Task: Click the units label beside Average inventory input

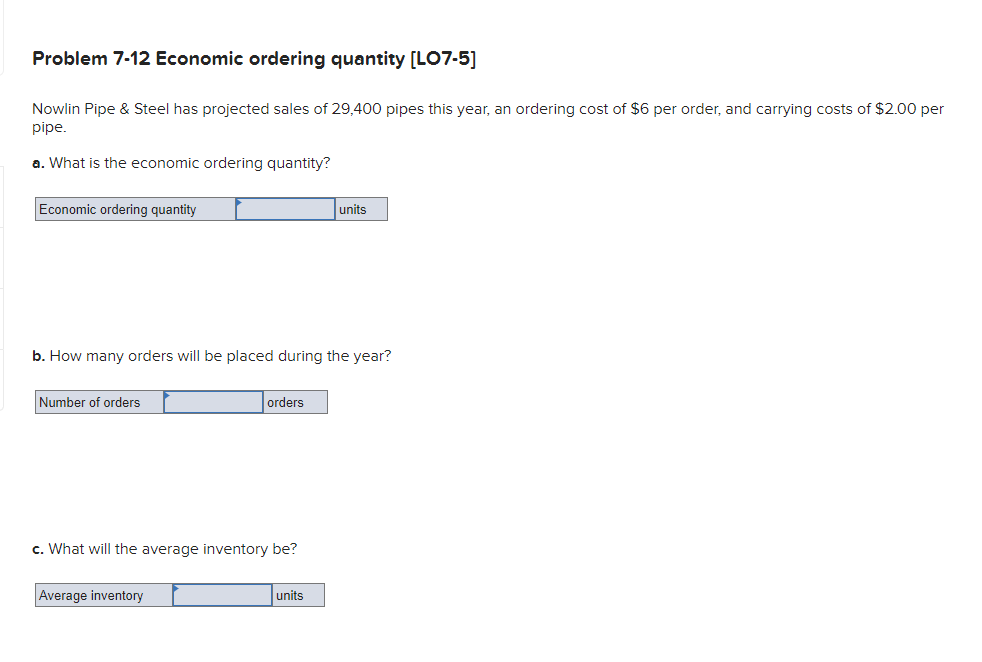Action: tap(291, 595)
